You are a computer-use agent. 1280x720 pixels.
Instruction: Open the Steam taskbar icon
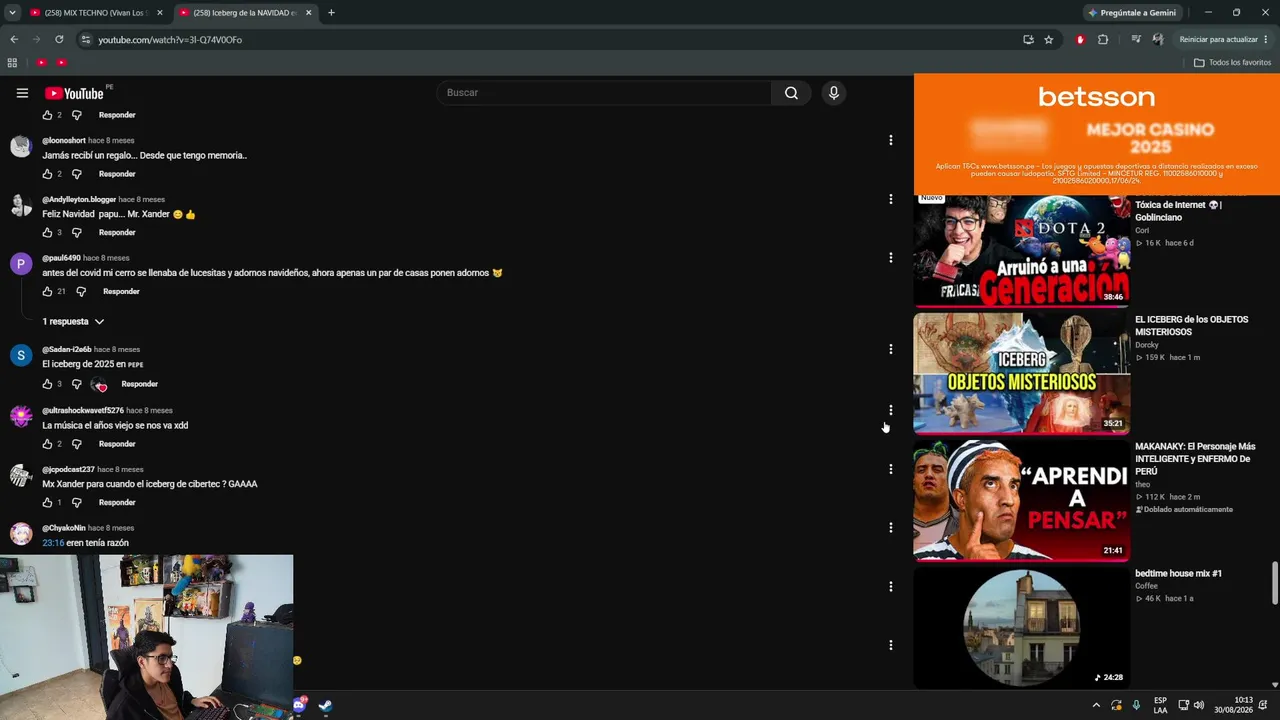point(325,706)
